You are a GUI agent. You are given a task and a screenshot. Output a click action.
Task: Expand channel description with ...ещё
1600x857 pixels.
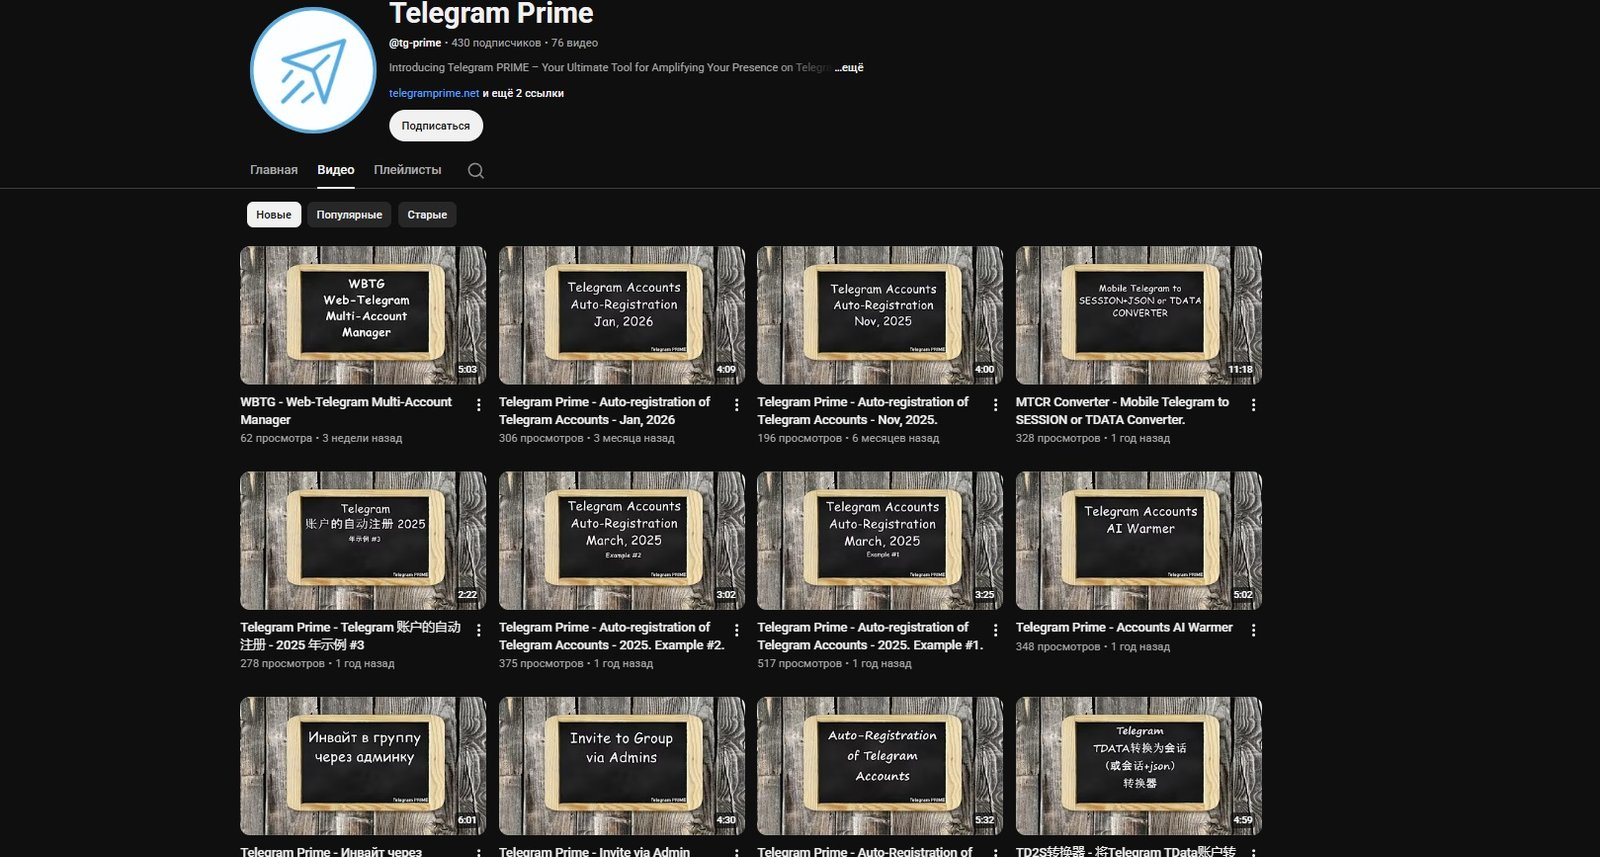(x=849, y=68)
